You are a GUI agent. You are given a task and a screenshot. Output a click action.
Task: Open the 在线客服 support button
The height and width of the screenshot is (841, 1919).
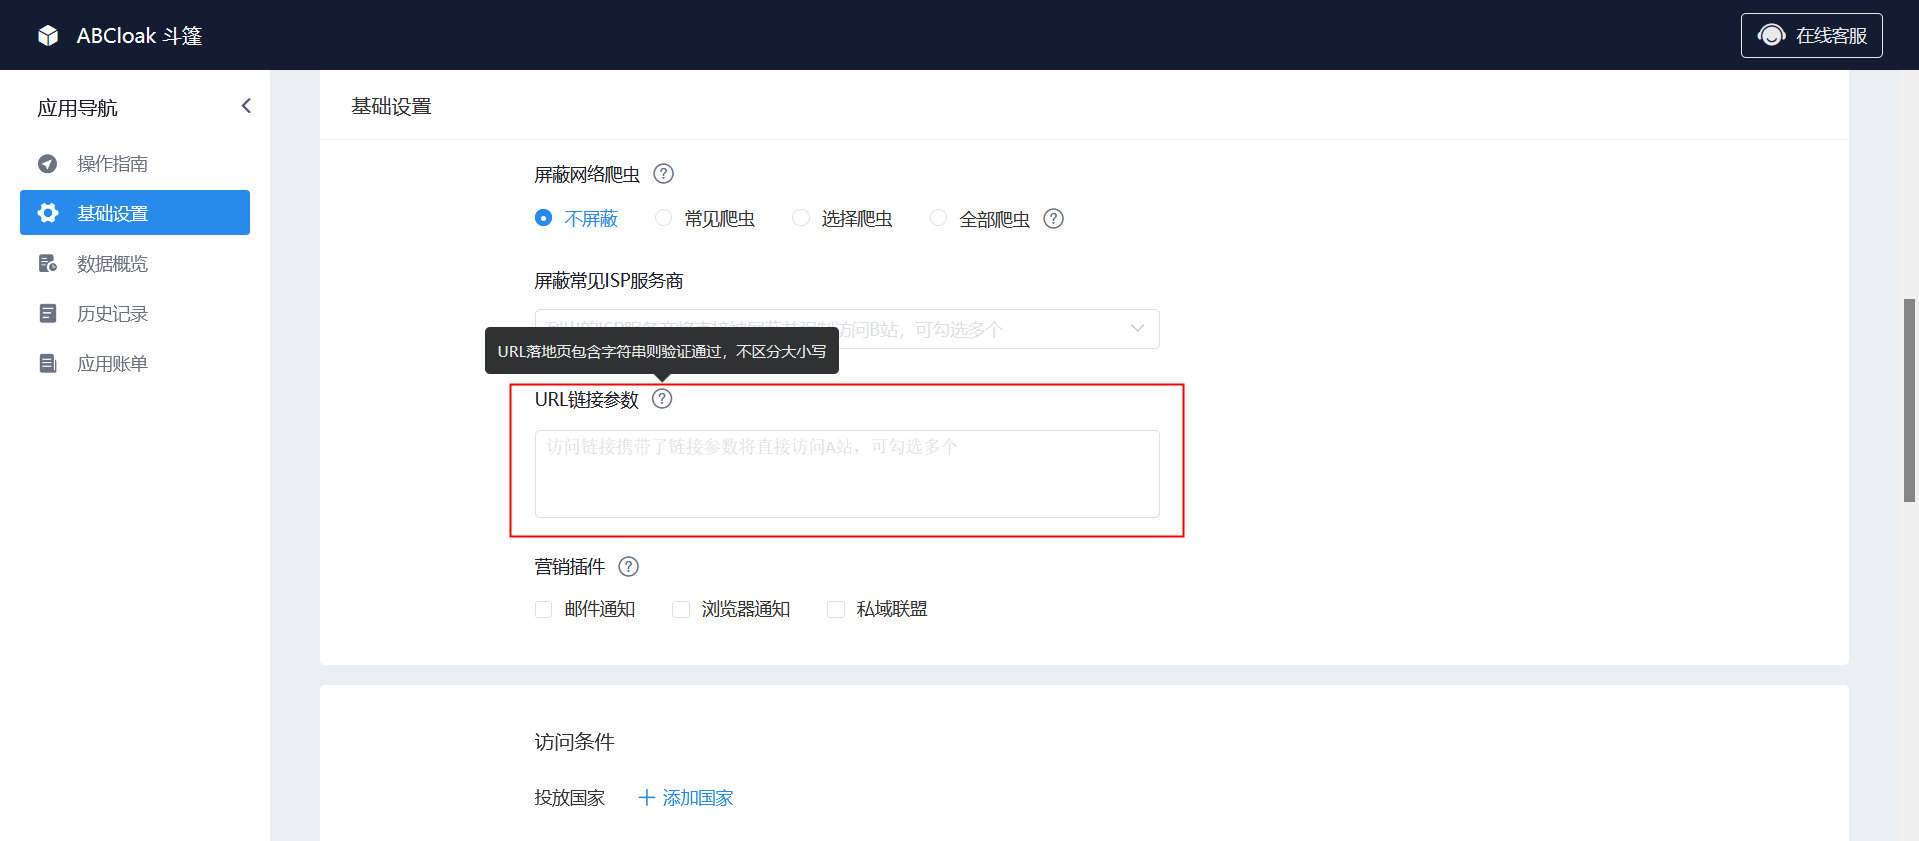tap(1811, 35)
